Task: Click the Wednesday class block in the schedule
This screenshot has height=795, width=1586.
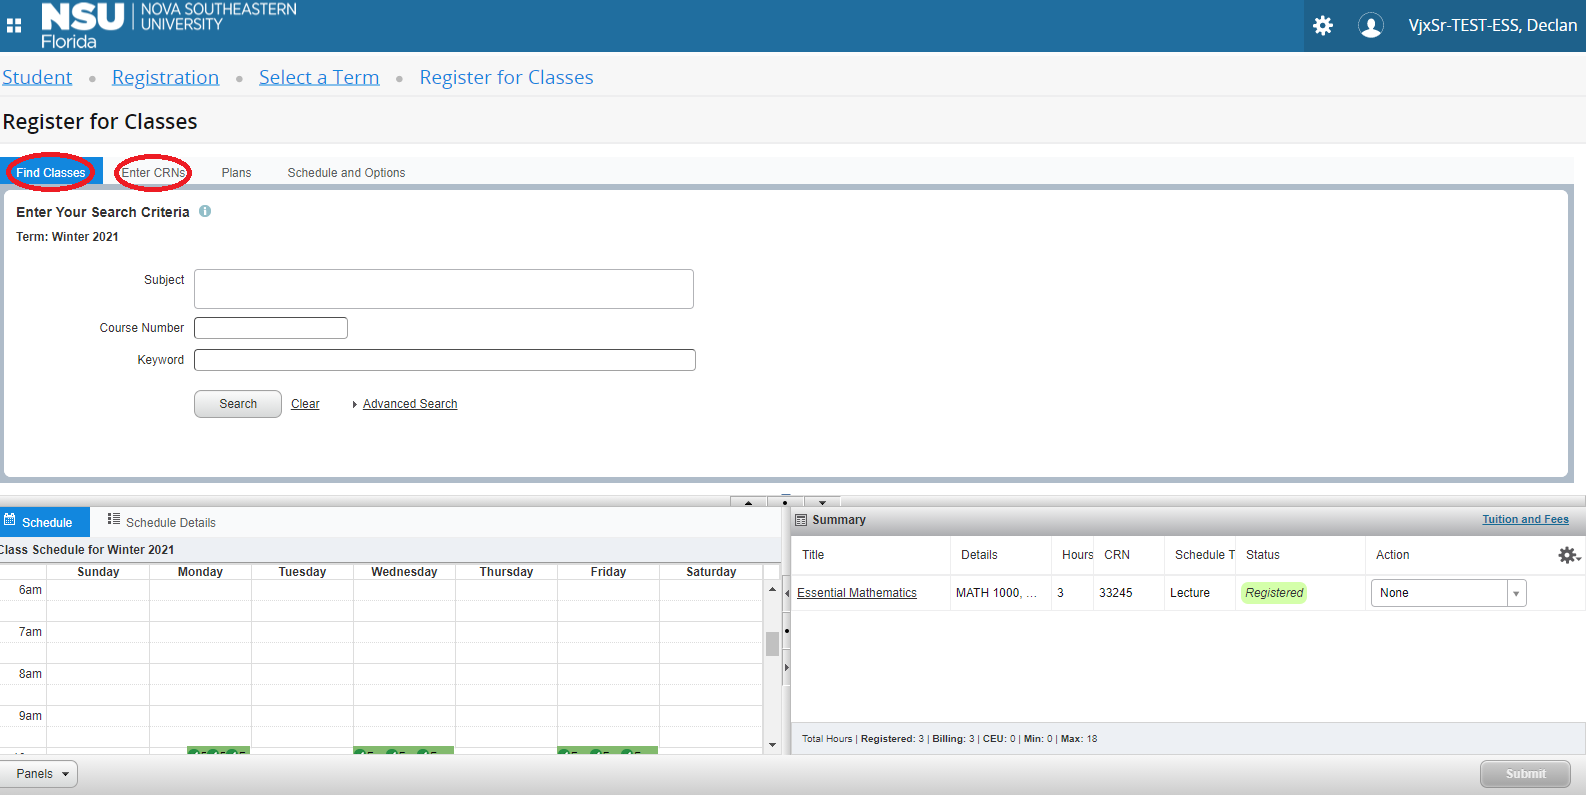Action: (404, 750)
